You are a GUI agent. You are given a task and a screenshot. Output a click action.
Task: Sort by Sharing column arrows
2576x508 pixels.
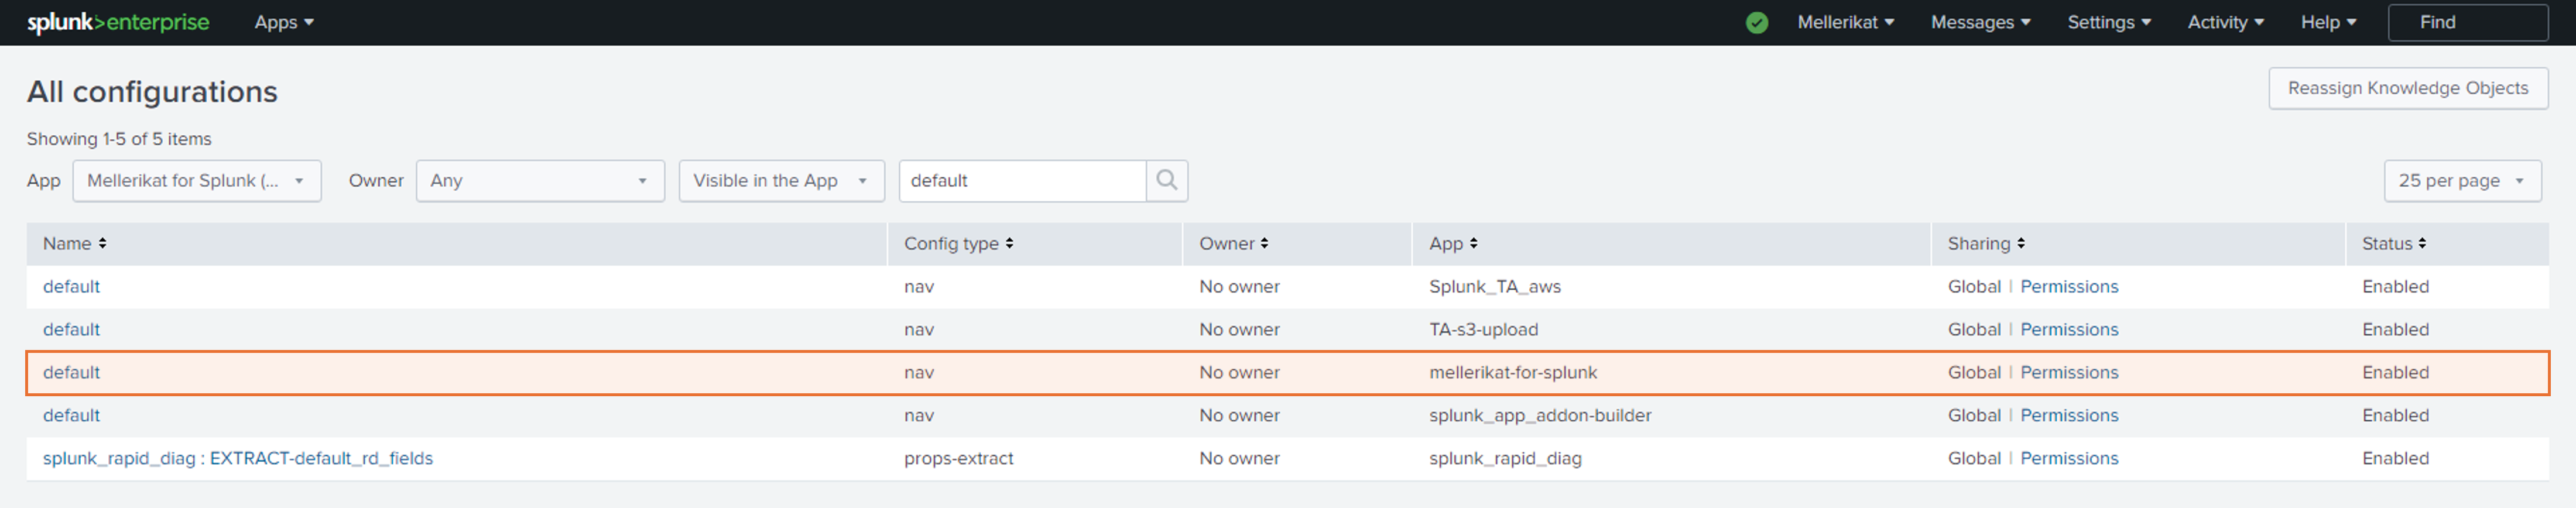click(x=2020, y=243)
